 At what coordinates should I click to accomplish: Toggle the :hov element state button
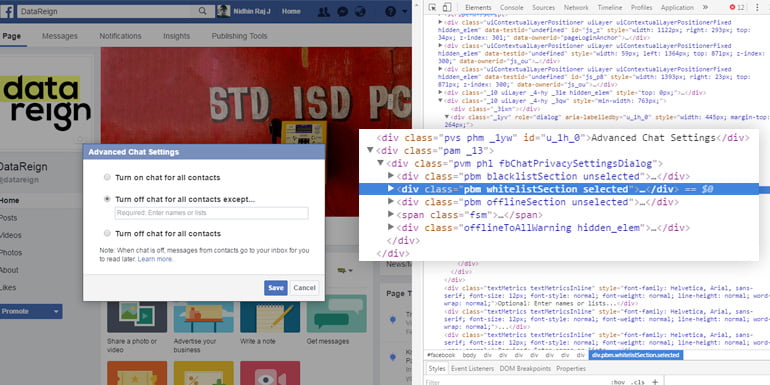point(618,382)
